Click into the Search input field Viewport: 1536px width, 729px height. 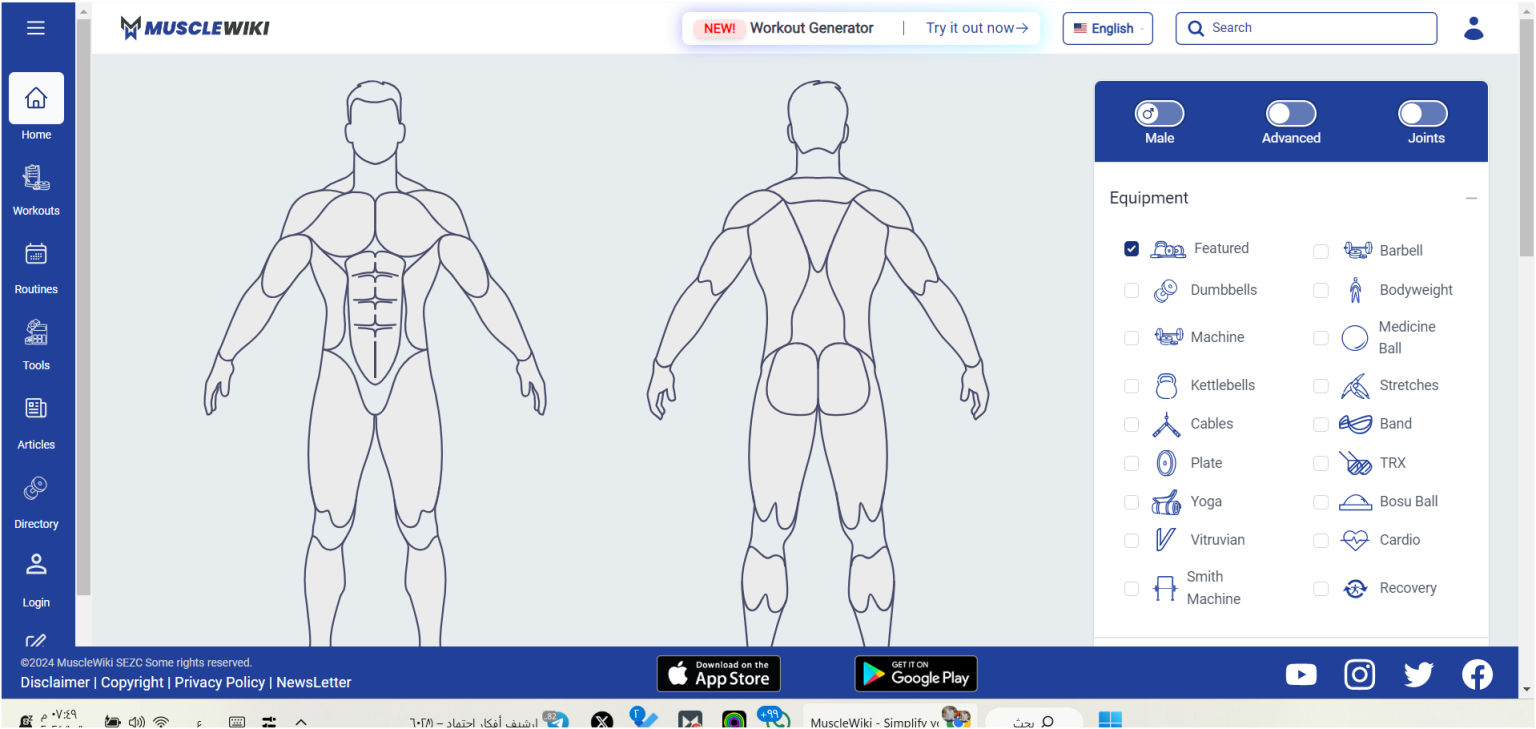1306,28
